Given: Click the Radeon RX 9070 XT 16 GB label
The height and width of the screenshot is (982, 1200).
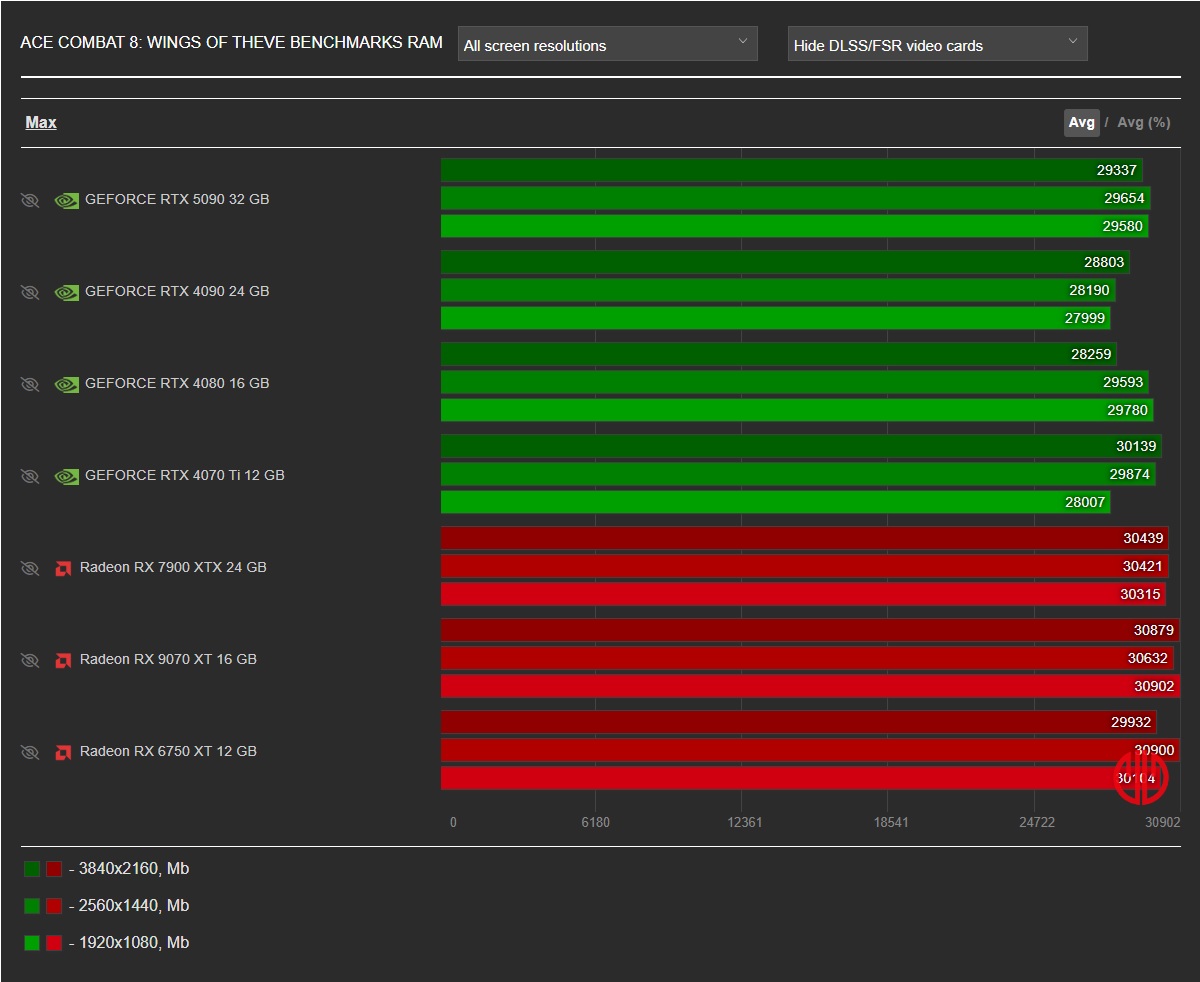Looking at the screenshot, I should (x=168, y=659).
